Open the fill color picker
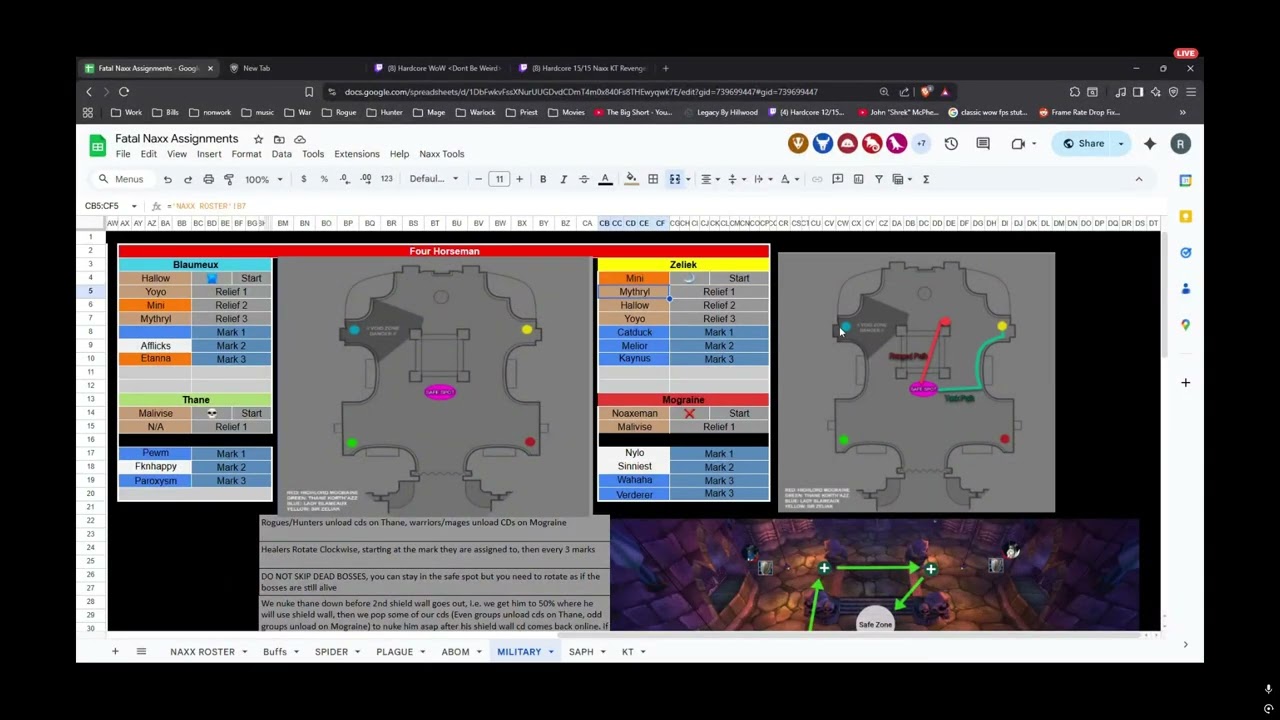Screen dimensions: 1280x720 coord(631,179)
